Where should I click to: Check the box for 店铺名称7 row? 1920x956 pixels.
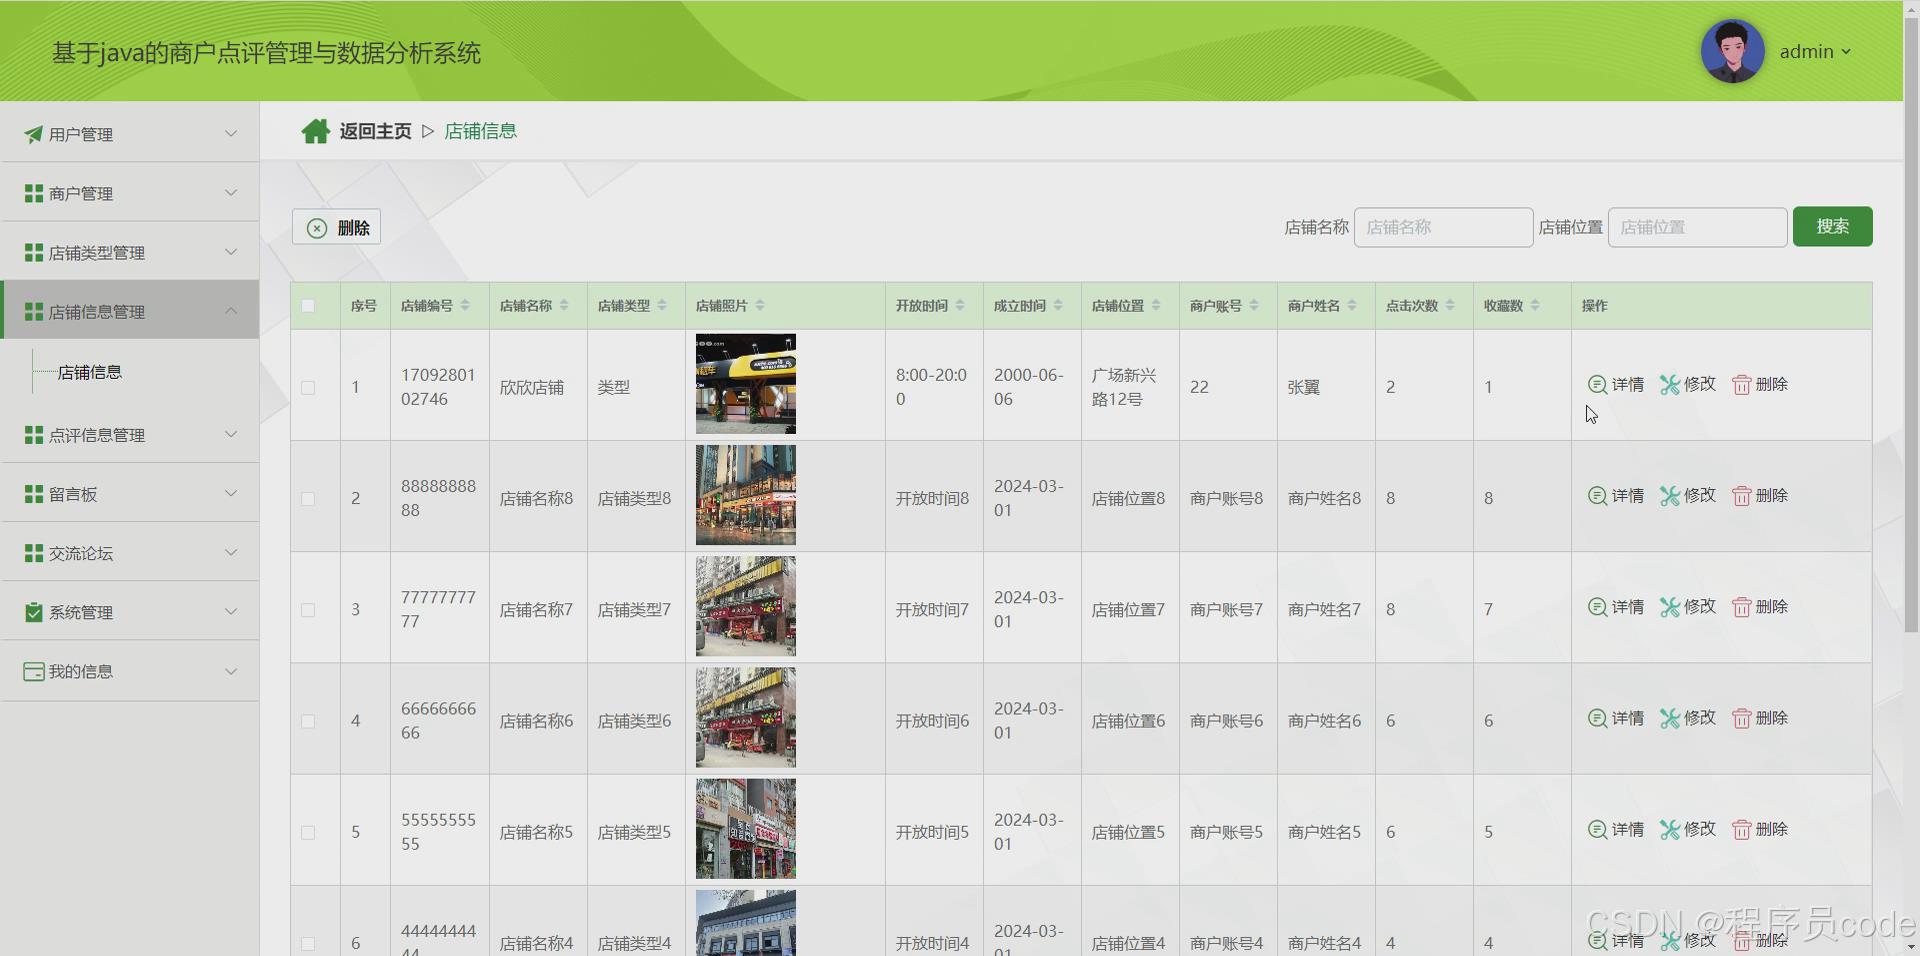(x=308, y=610)
